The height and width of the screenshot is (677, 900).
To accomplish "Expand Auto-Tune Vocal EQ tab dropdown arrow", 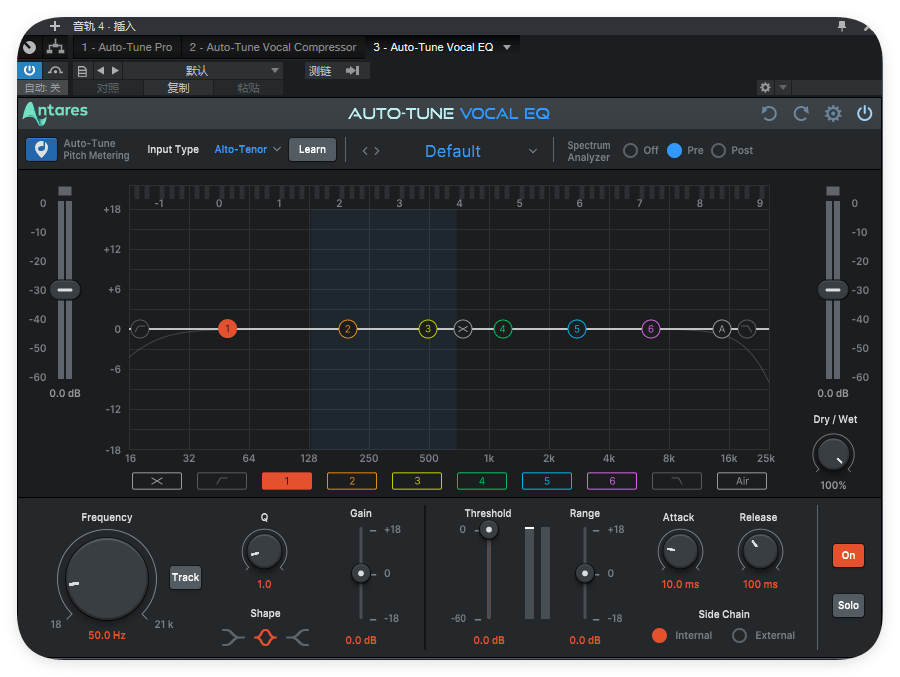I will pyautogui.click(x=507, y=47).
